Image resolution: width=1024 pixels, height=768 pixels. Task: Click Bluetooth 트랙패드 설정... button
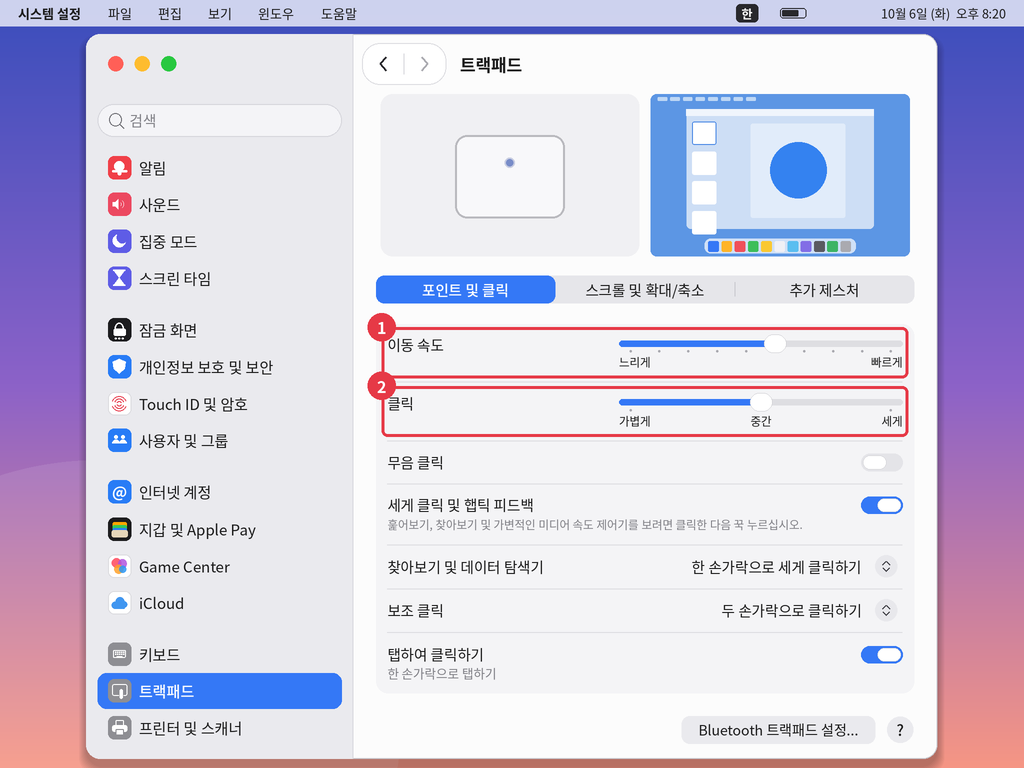(778, 729)
